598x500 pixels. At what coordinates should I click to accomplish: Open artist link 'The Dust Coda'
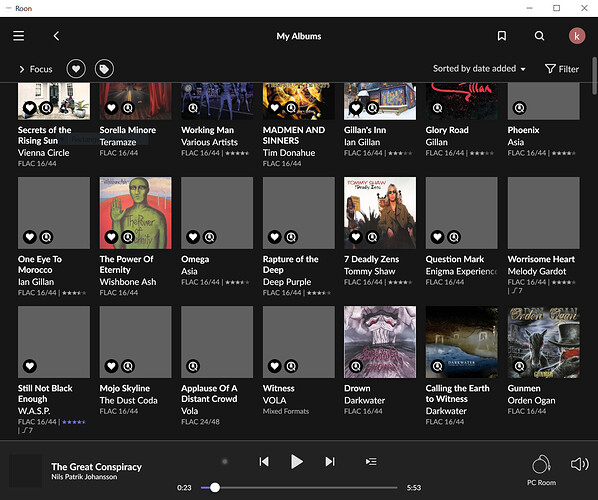coord(128,400)
